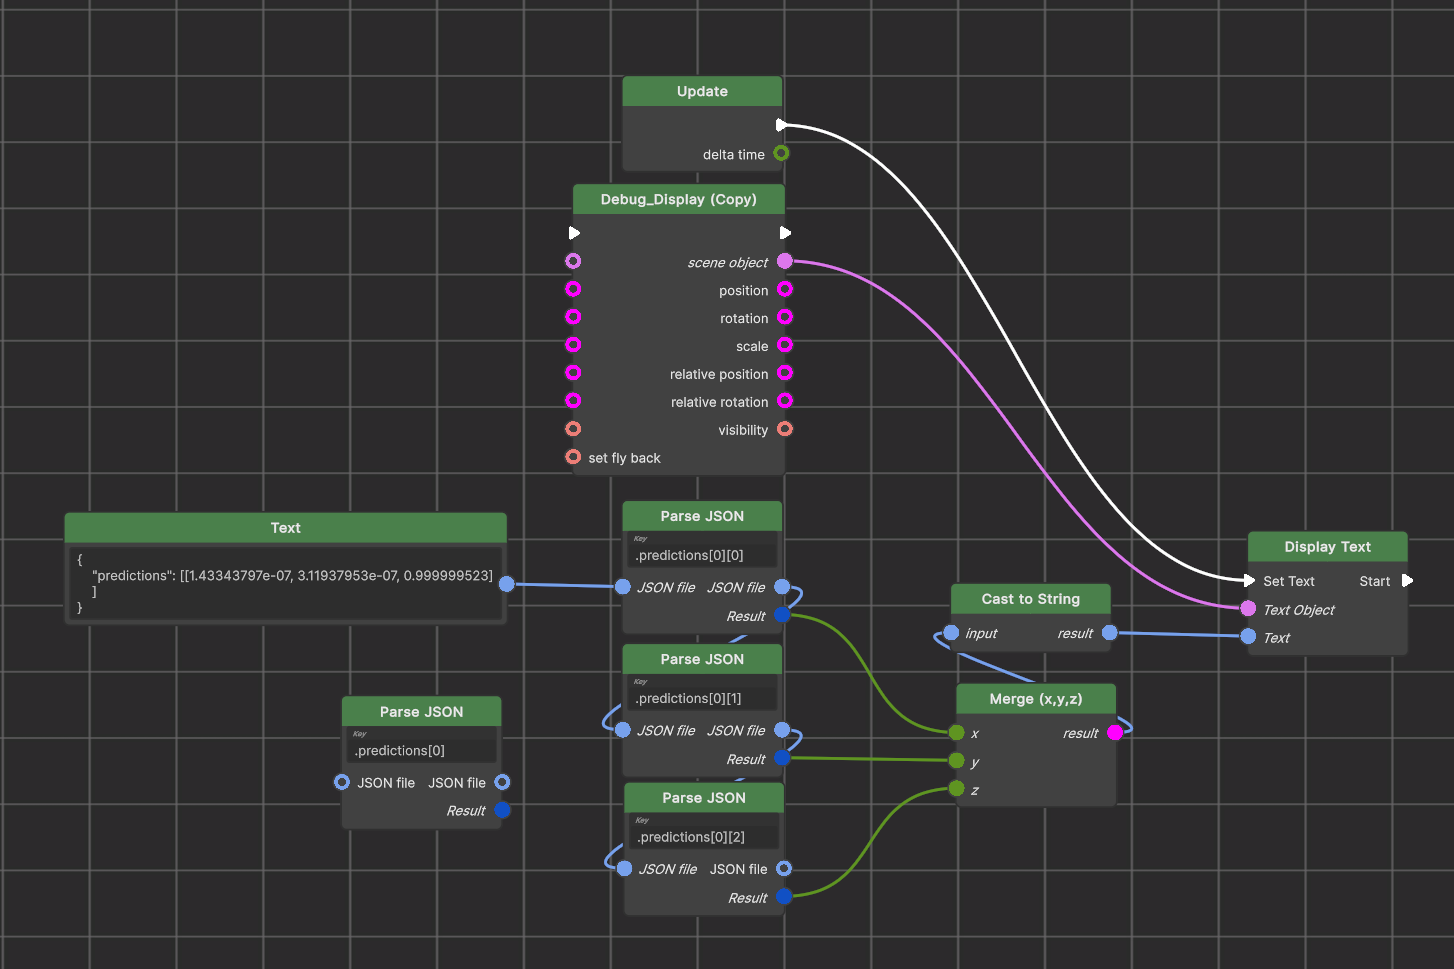Viewport: 1454px width, 969px height.
Task: Click the Text node's blue output port
Action: click(507, 584)
